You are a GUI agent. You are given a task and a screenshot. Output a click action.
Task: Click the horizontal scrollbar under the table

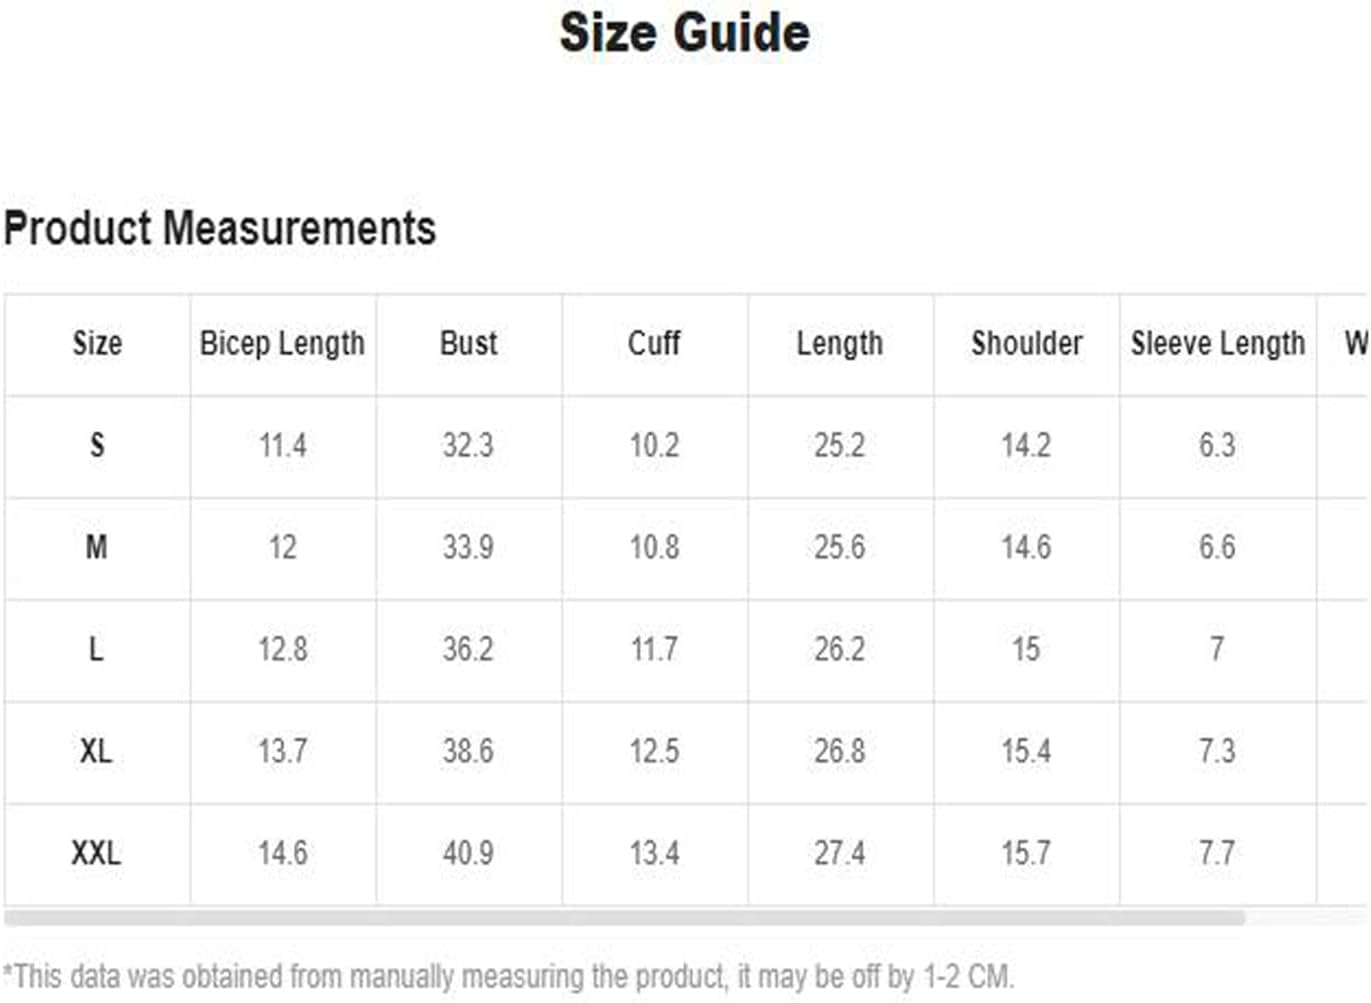pos(624,917)
